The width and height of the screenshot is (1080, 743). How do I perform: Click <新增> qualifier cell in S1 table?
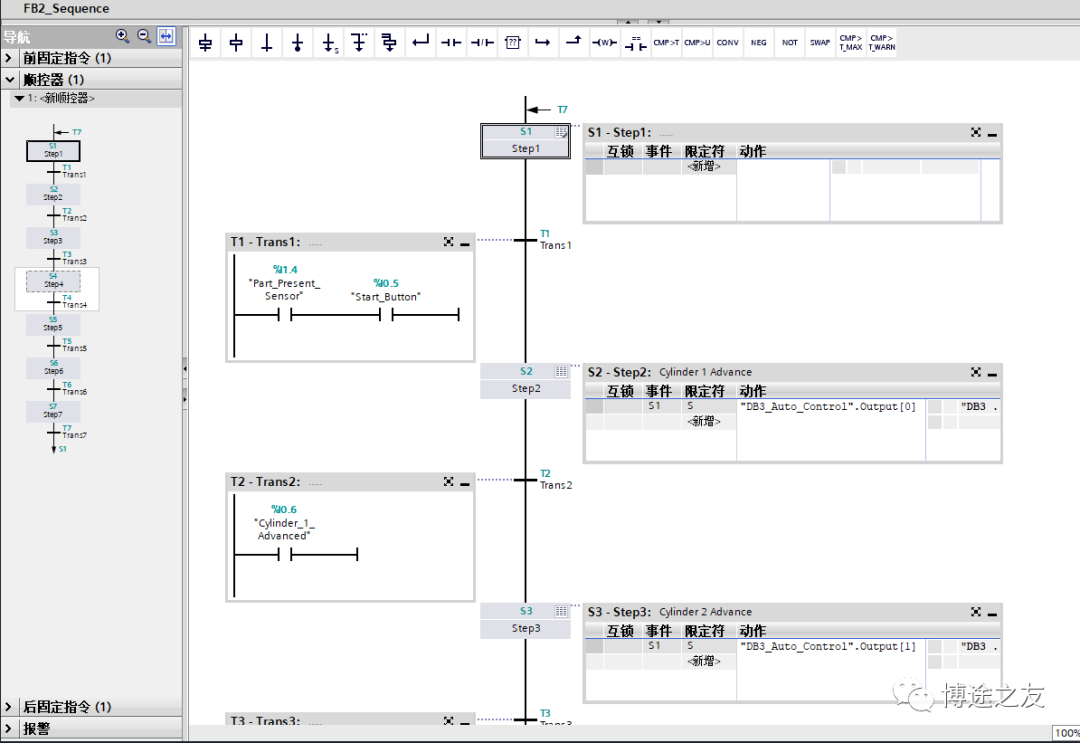tap(703, 167)
